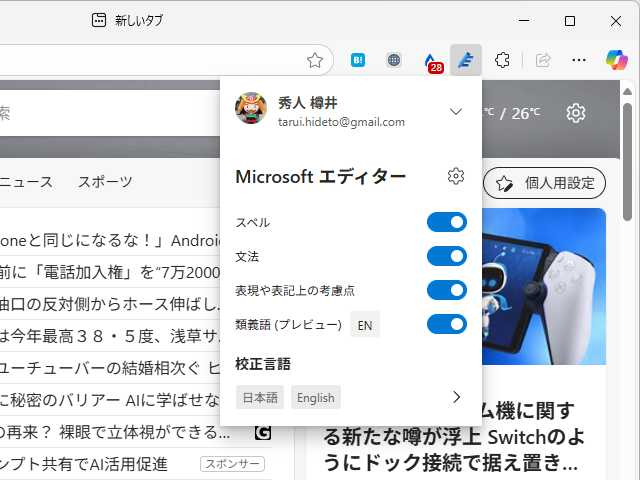Click the page vertical scrollbar
Image resolution: width=640 pixels, height=480 pixels.
click(x=627, y=160)
